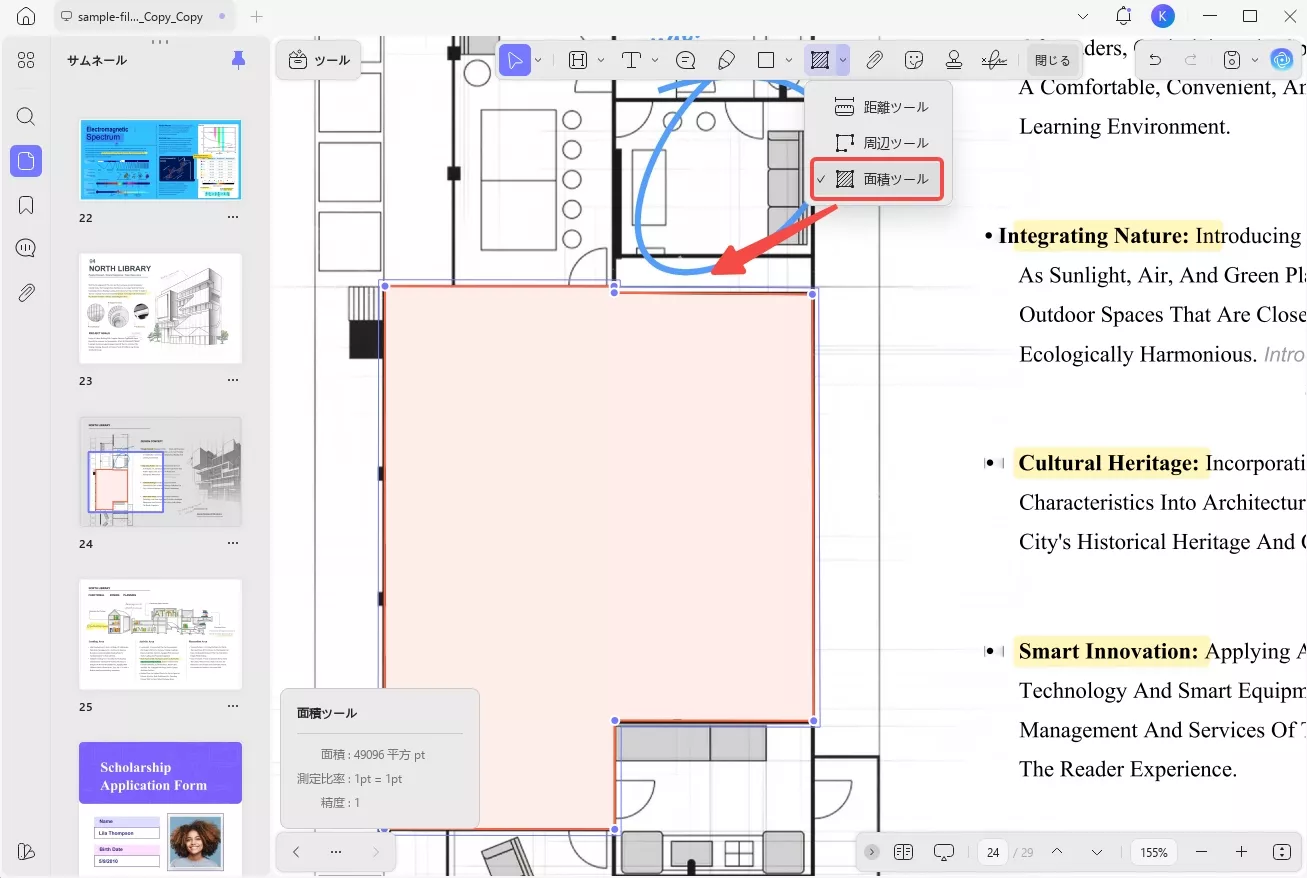1307x878 pixels.
Task: Select the signature tool
Action: [x=993, y=60]
